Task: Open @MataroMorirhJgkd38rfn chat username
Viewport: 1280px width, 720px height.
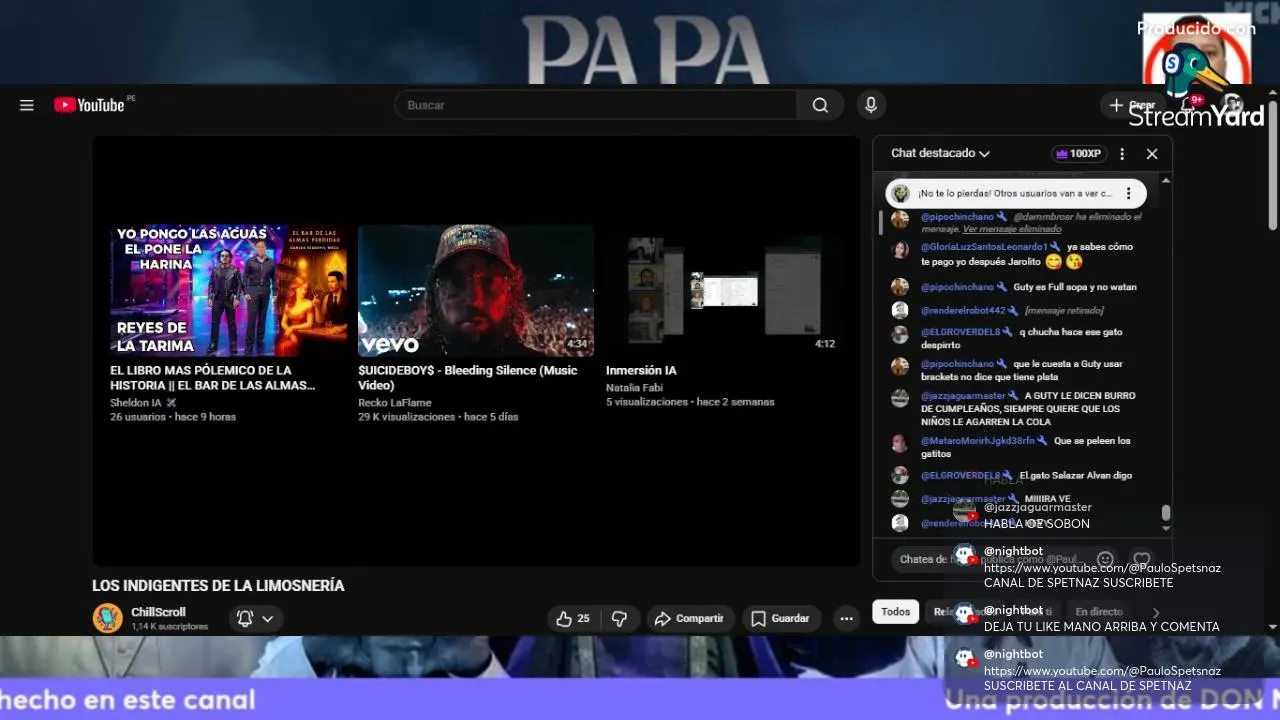Action: (978, 441)
